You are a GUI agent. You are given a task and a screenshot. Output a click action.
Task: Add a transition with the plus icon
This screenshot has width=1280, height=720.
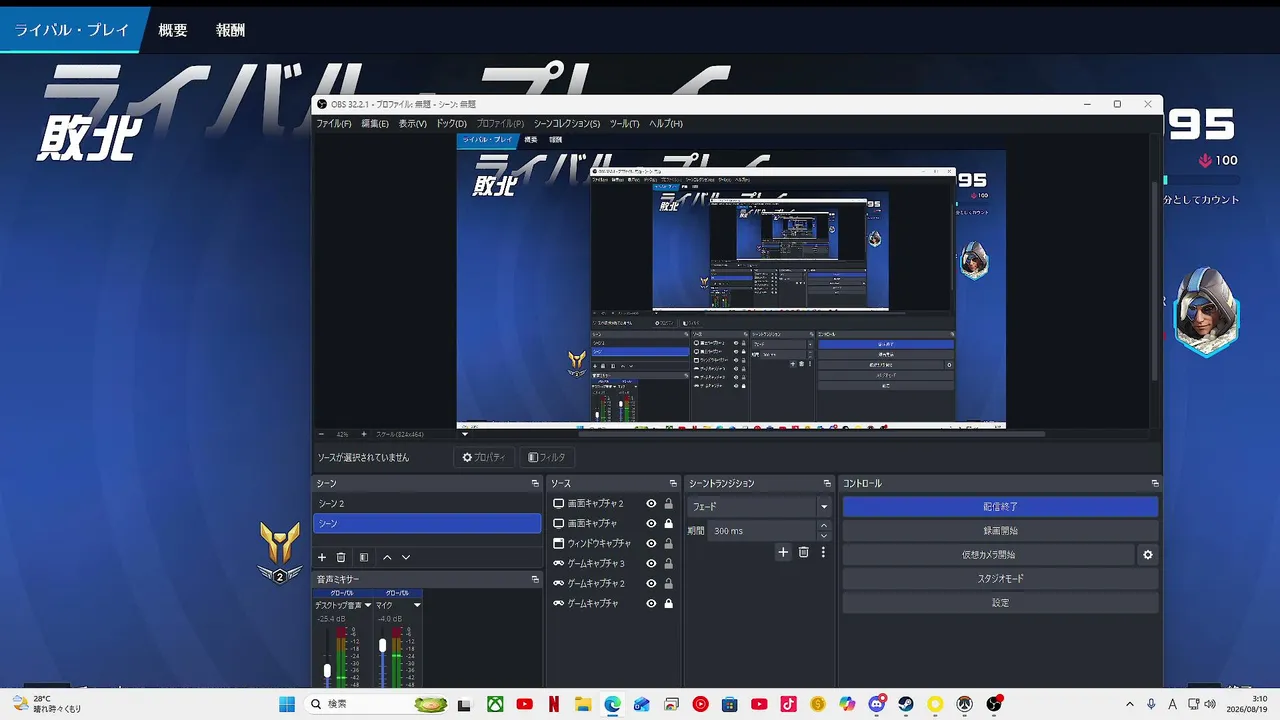click(783, 552)
